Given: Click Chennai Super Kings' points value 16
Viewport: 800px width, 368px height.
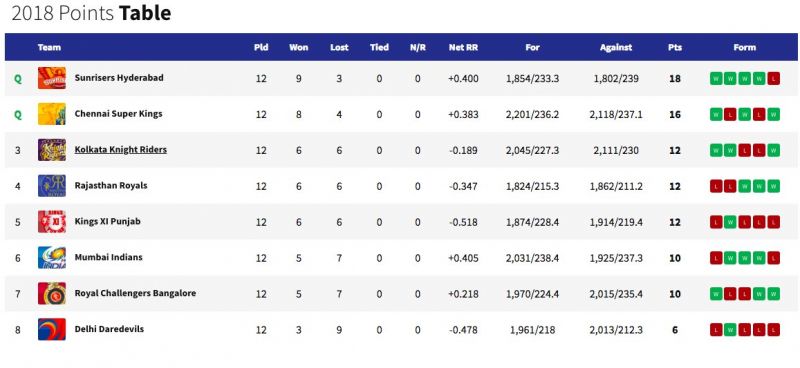Looking at the screenshot, I should [674, 114].
